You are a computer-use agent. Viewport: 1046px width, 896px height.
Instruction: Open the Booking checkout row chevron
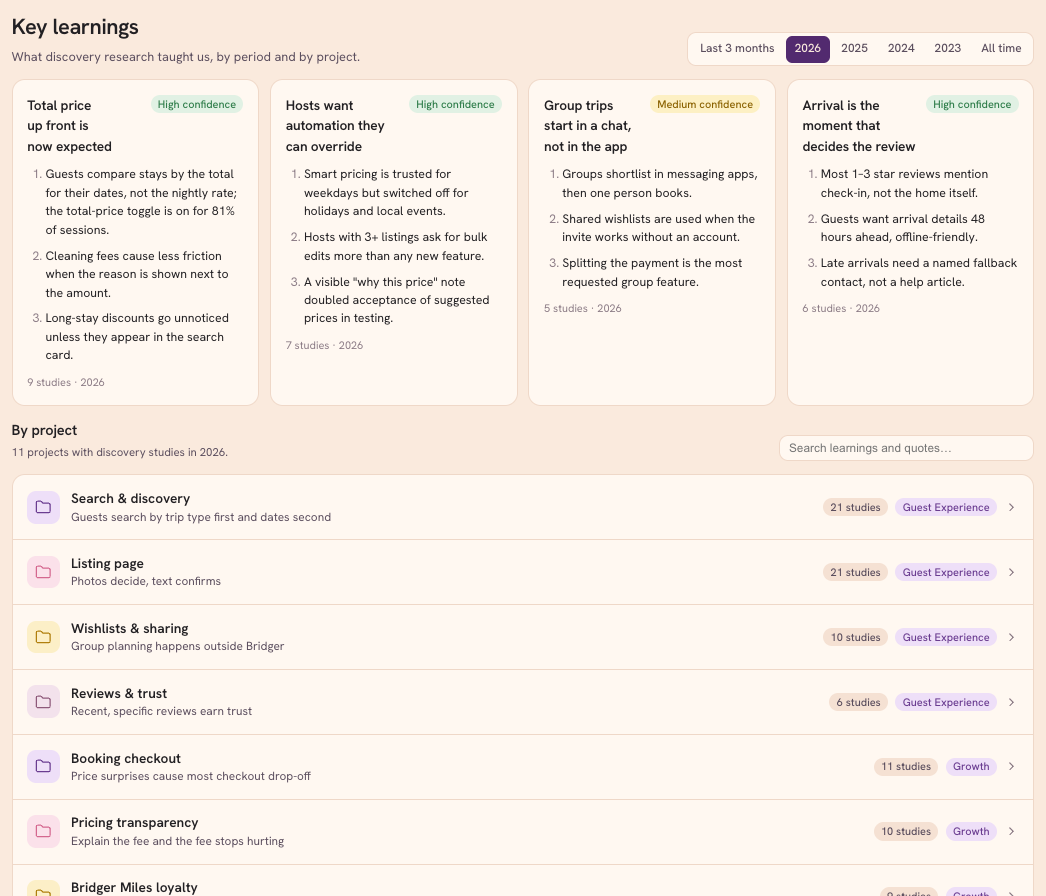pyautogui.click(x=1011, y=767)
